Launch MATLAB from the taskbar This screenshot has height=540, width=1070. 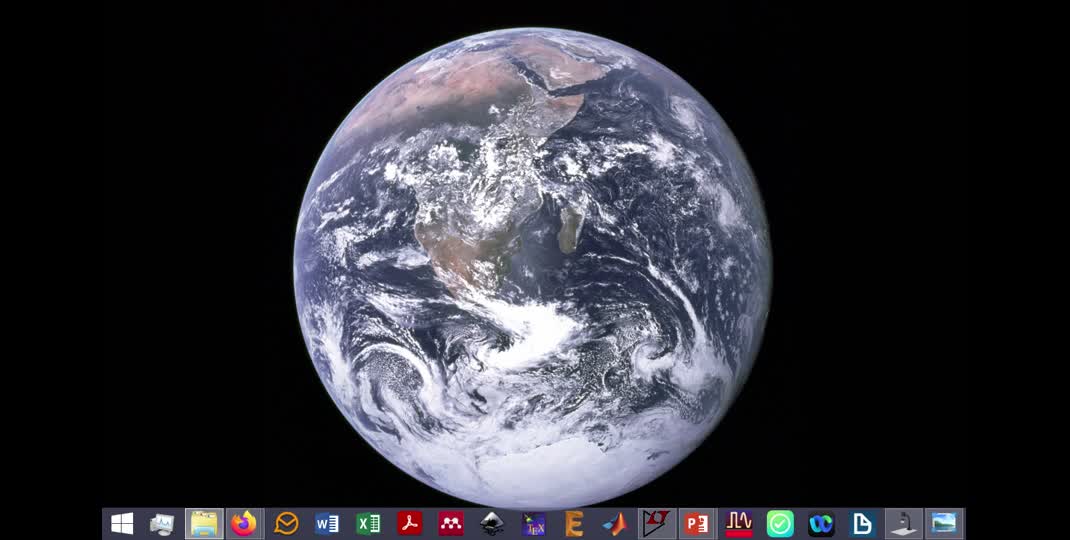coord(615,524)
